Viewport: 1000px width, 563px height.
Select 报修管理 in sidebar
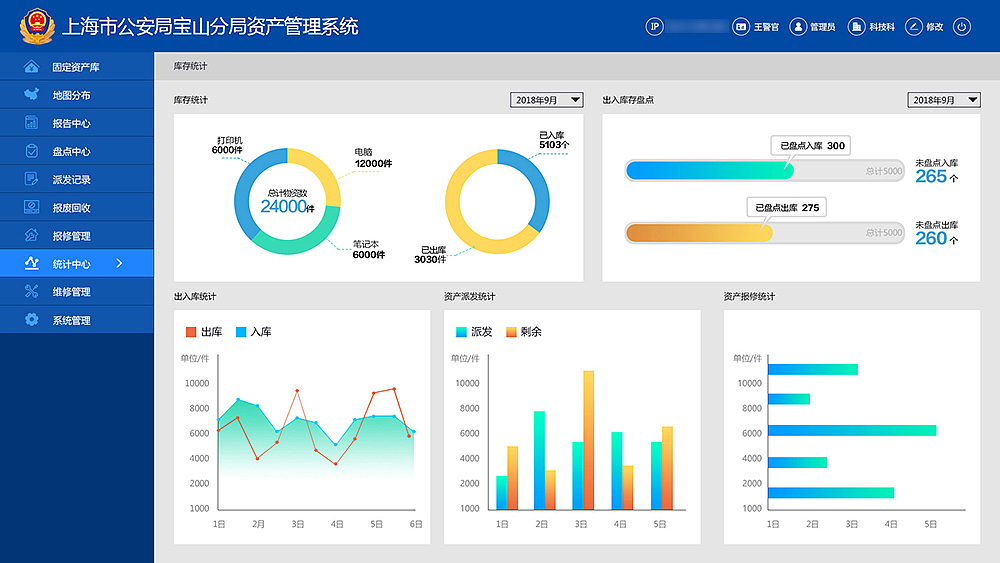pos(77,235)
